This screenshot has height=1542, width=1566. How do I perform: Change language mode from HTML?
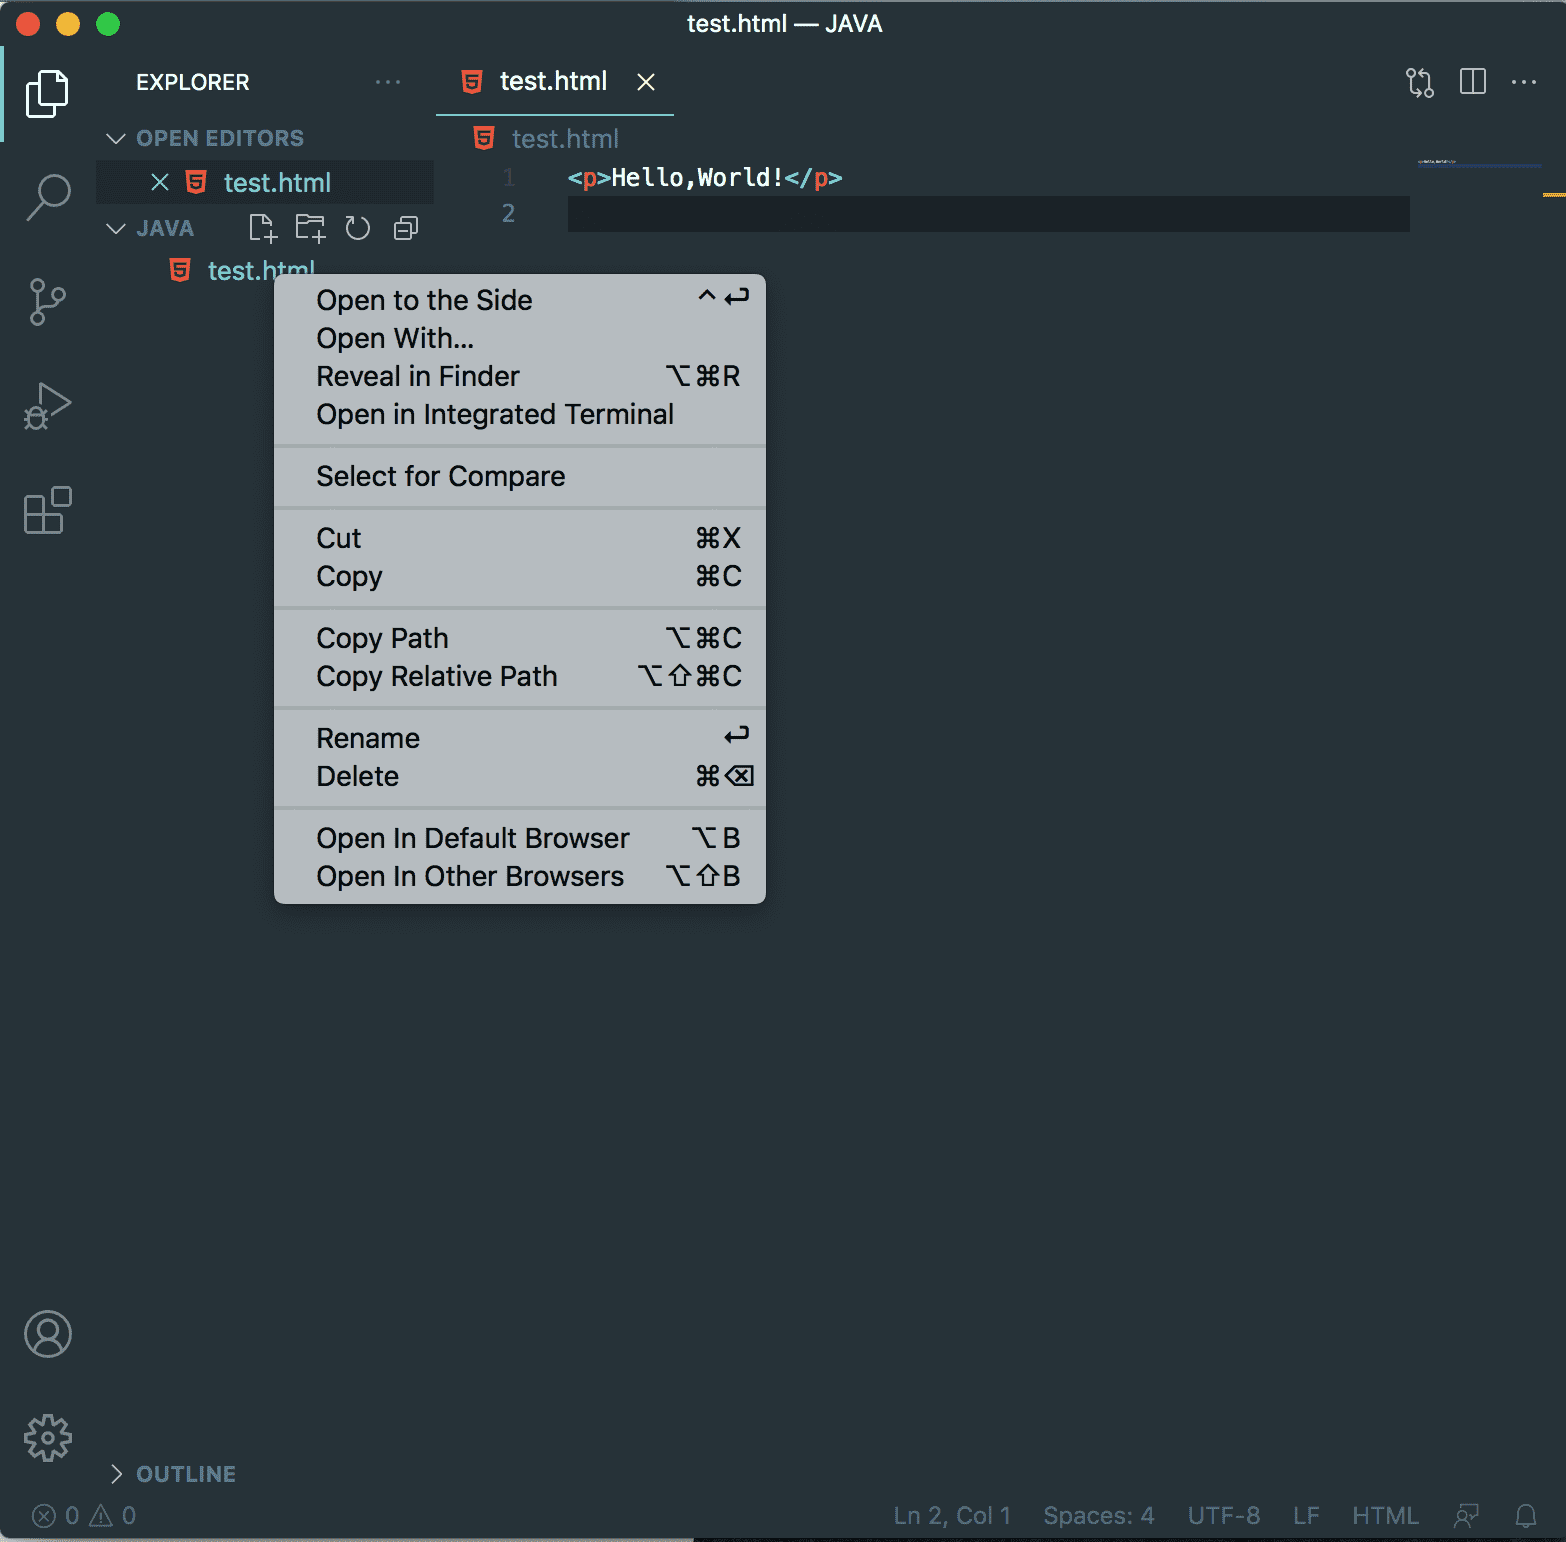[x=1385, y=1516]
